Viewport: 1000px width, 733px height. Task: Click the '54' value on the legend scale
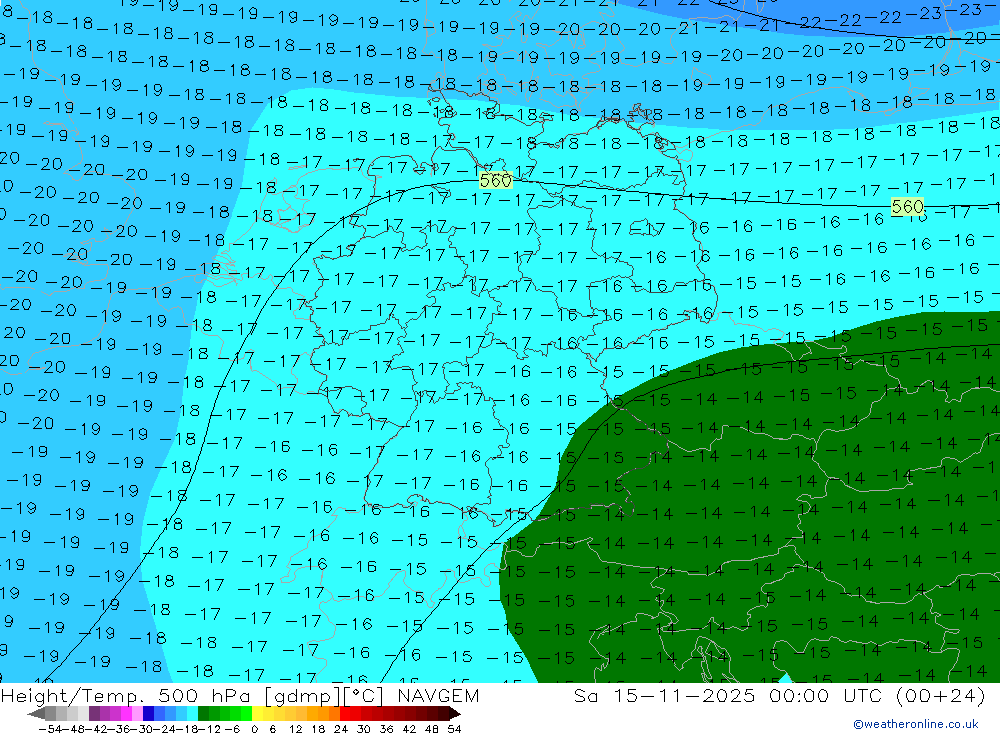click(x=454, y=729)
